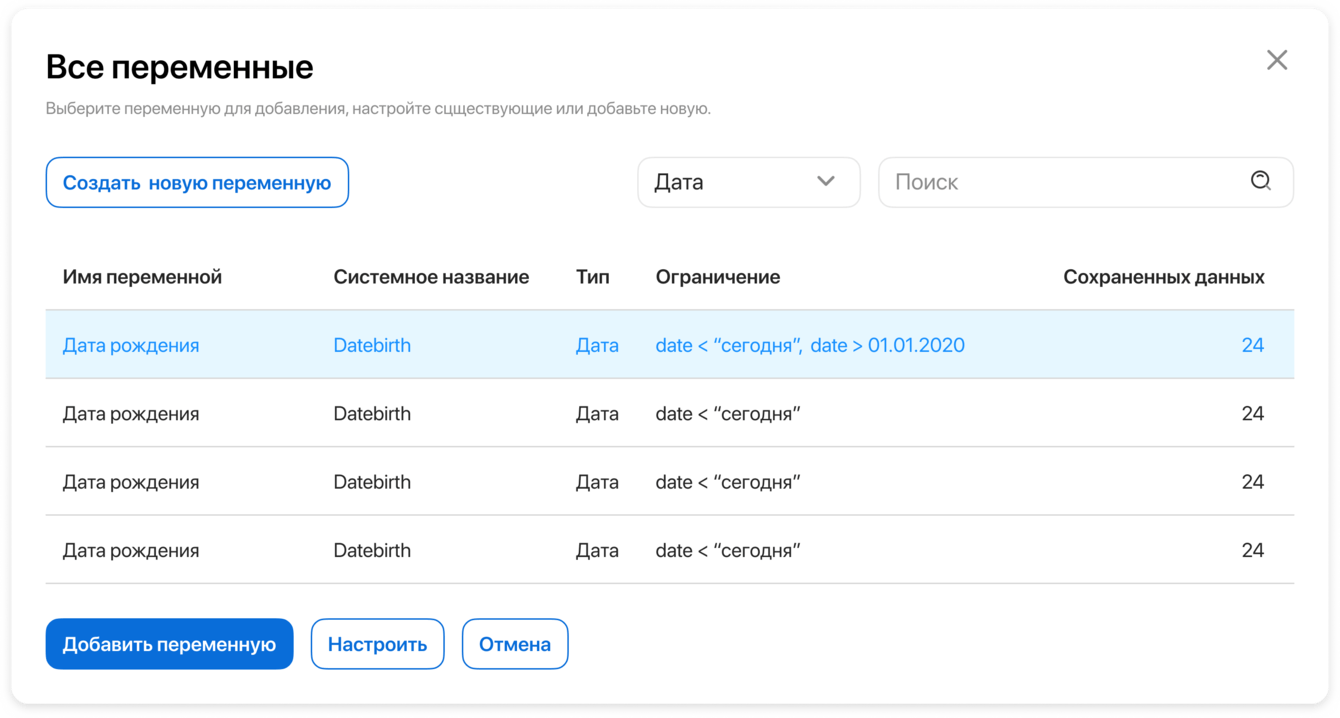Click the dropdown chevron next to Дата
The image size is (1340, 718).
825,181
